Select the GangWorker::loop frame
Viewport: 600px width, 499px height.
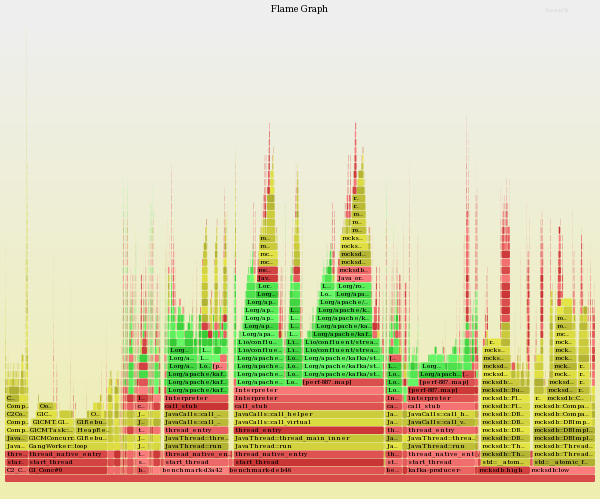(x=65, y=446)
